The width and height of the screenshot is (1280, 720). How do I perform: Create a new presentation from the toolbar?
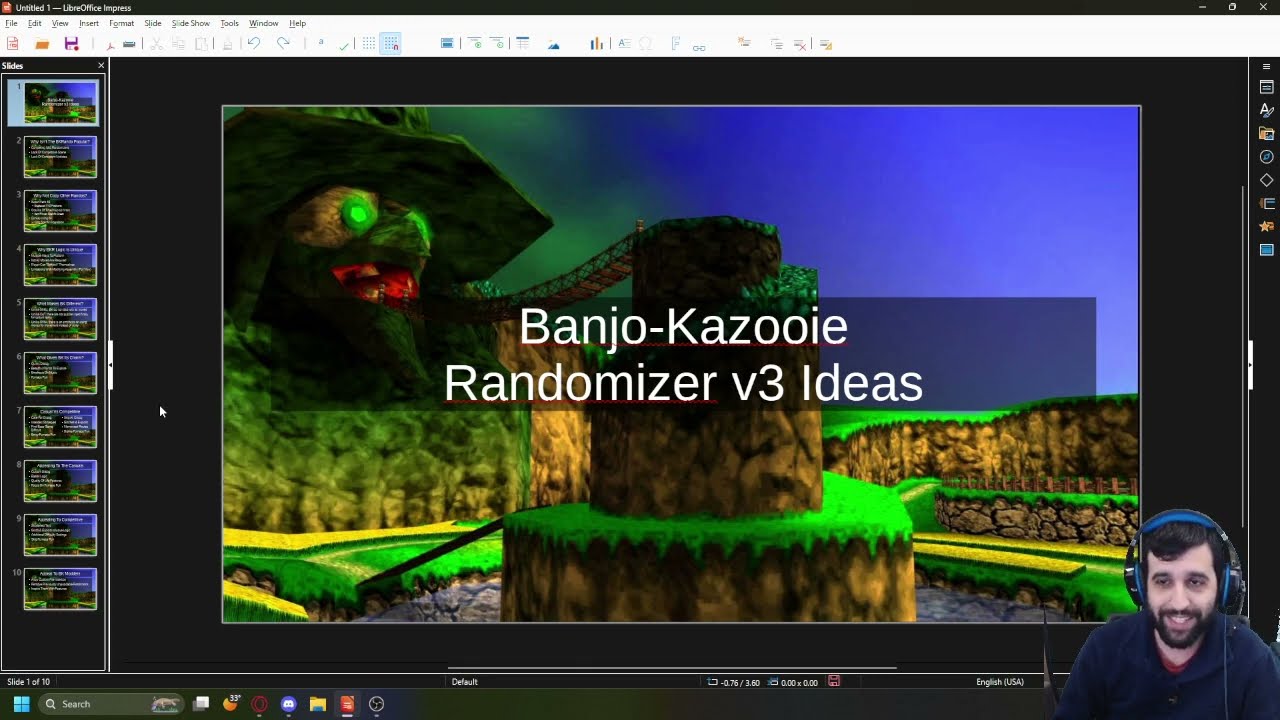(x=12, y=44)
